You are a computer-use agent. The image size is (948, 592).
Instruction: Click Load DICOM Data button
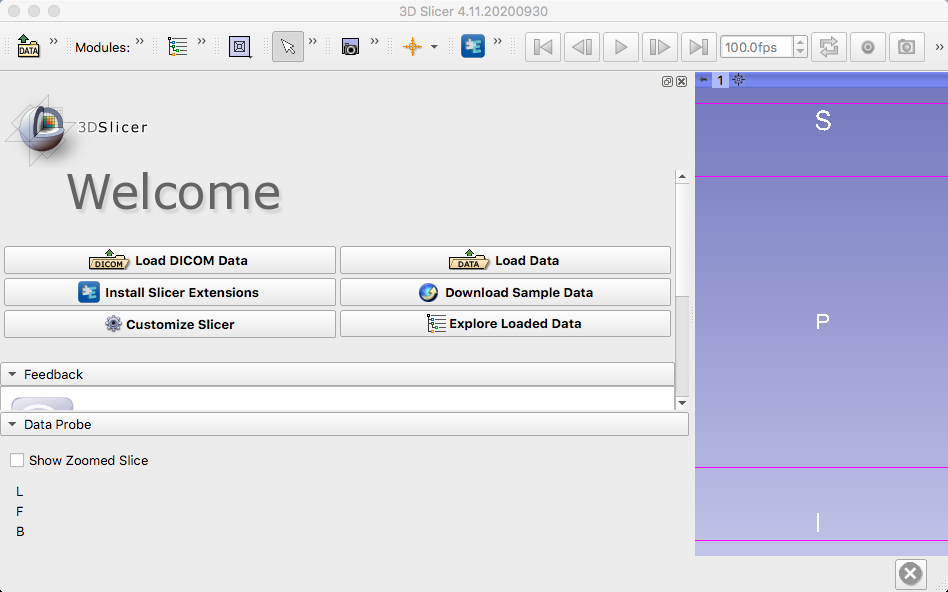pyautogui.click(x=170, y=260)
